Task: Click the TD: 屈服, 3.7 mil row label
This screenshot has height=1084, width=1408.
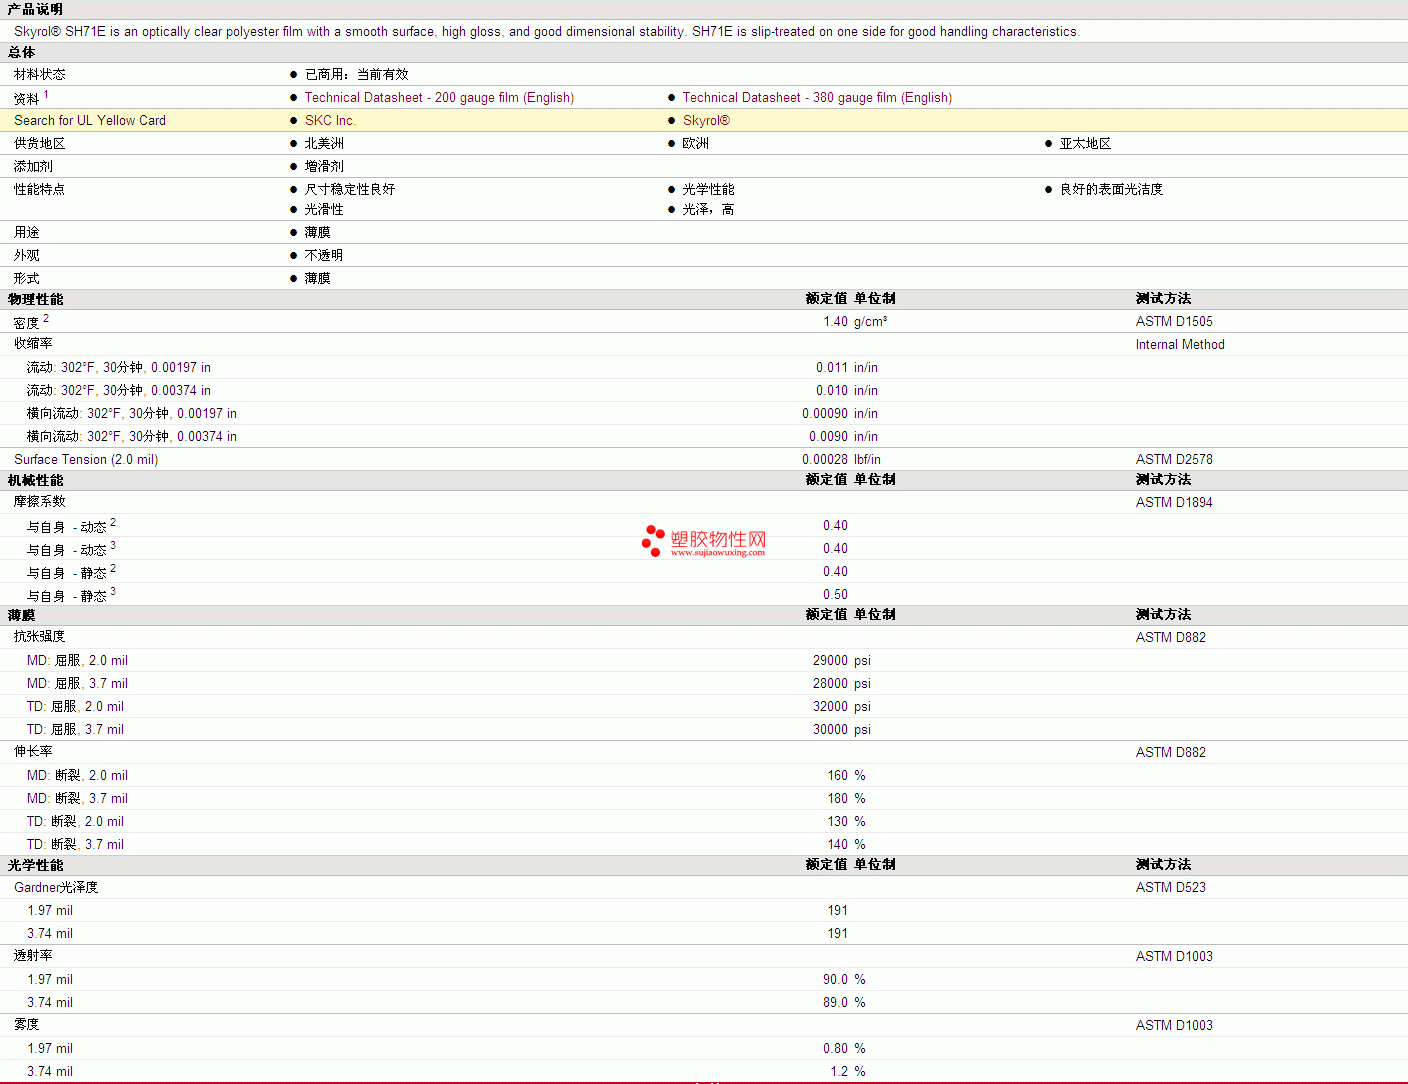Action: pyautogui.click(x=75, y=729)
